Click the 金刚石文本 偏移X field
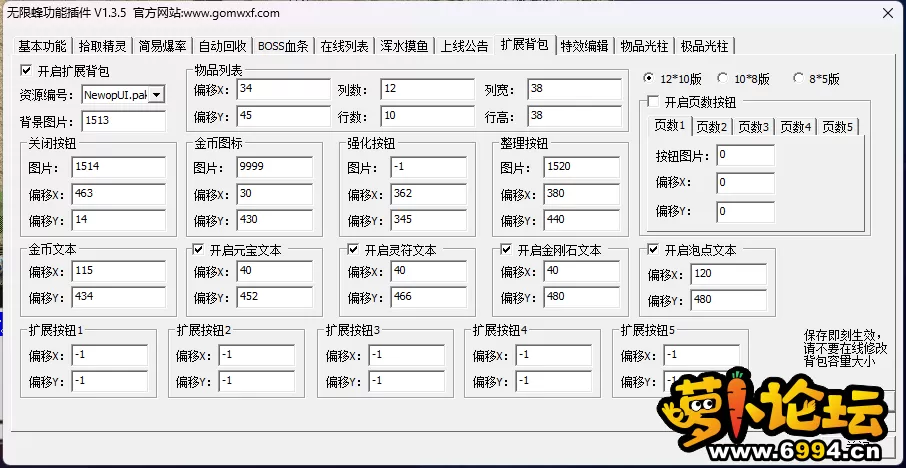This screenshot has width=906, height=468. 581,271
